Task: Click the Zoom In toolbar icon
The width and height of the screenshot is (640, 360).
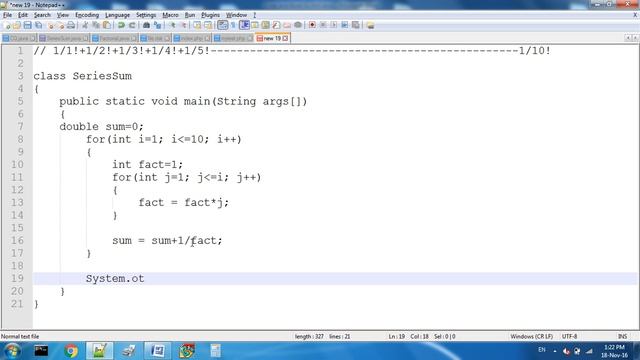Action: click(172, 25)
